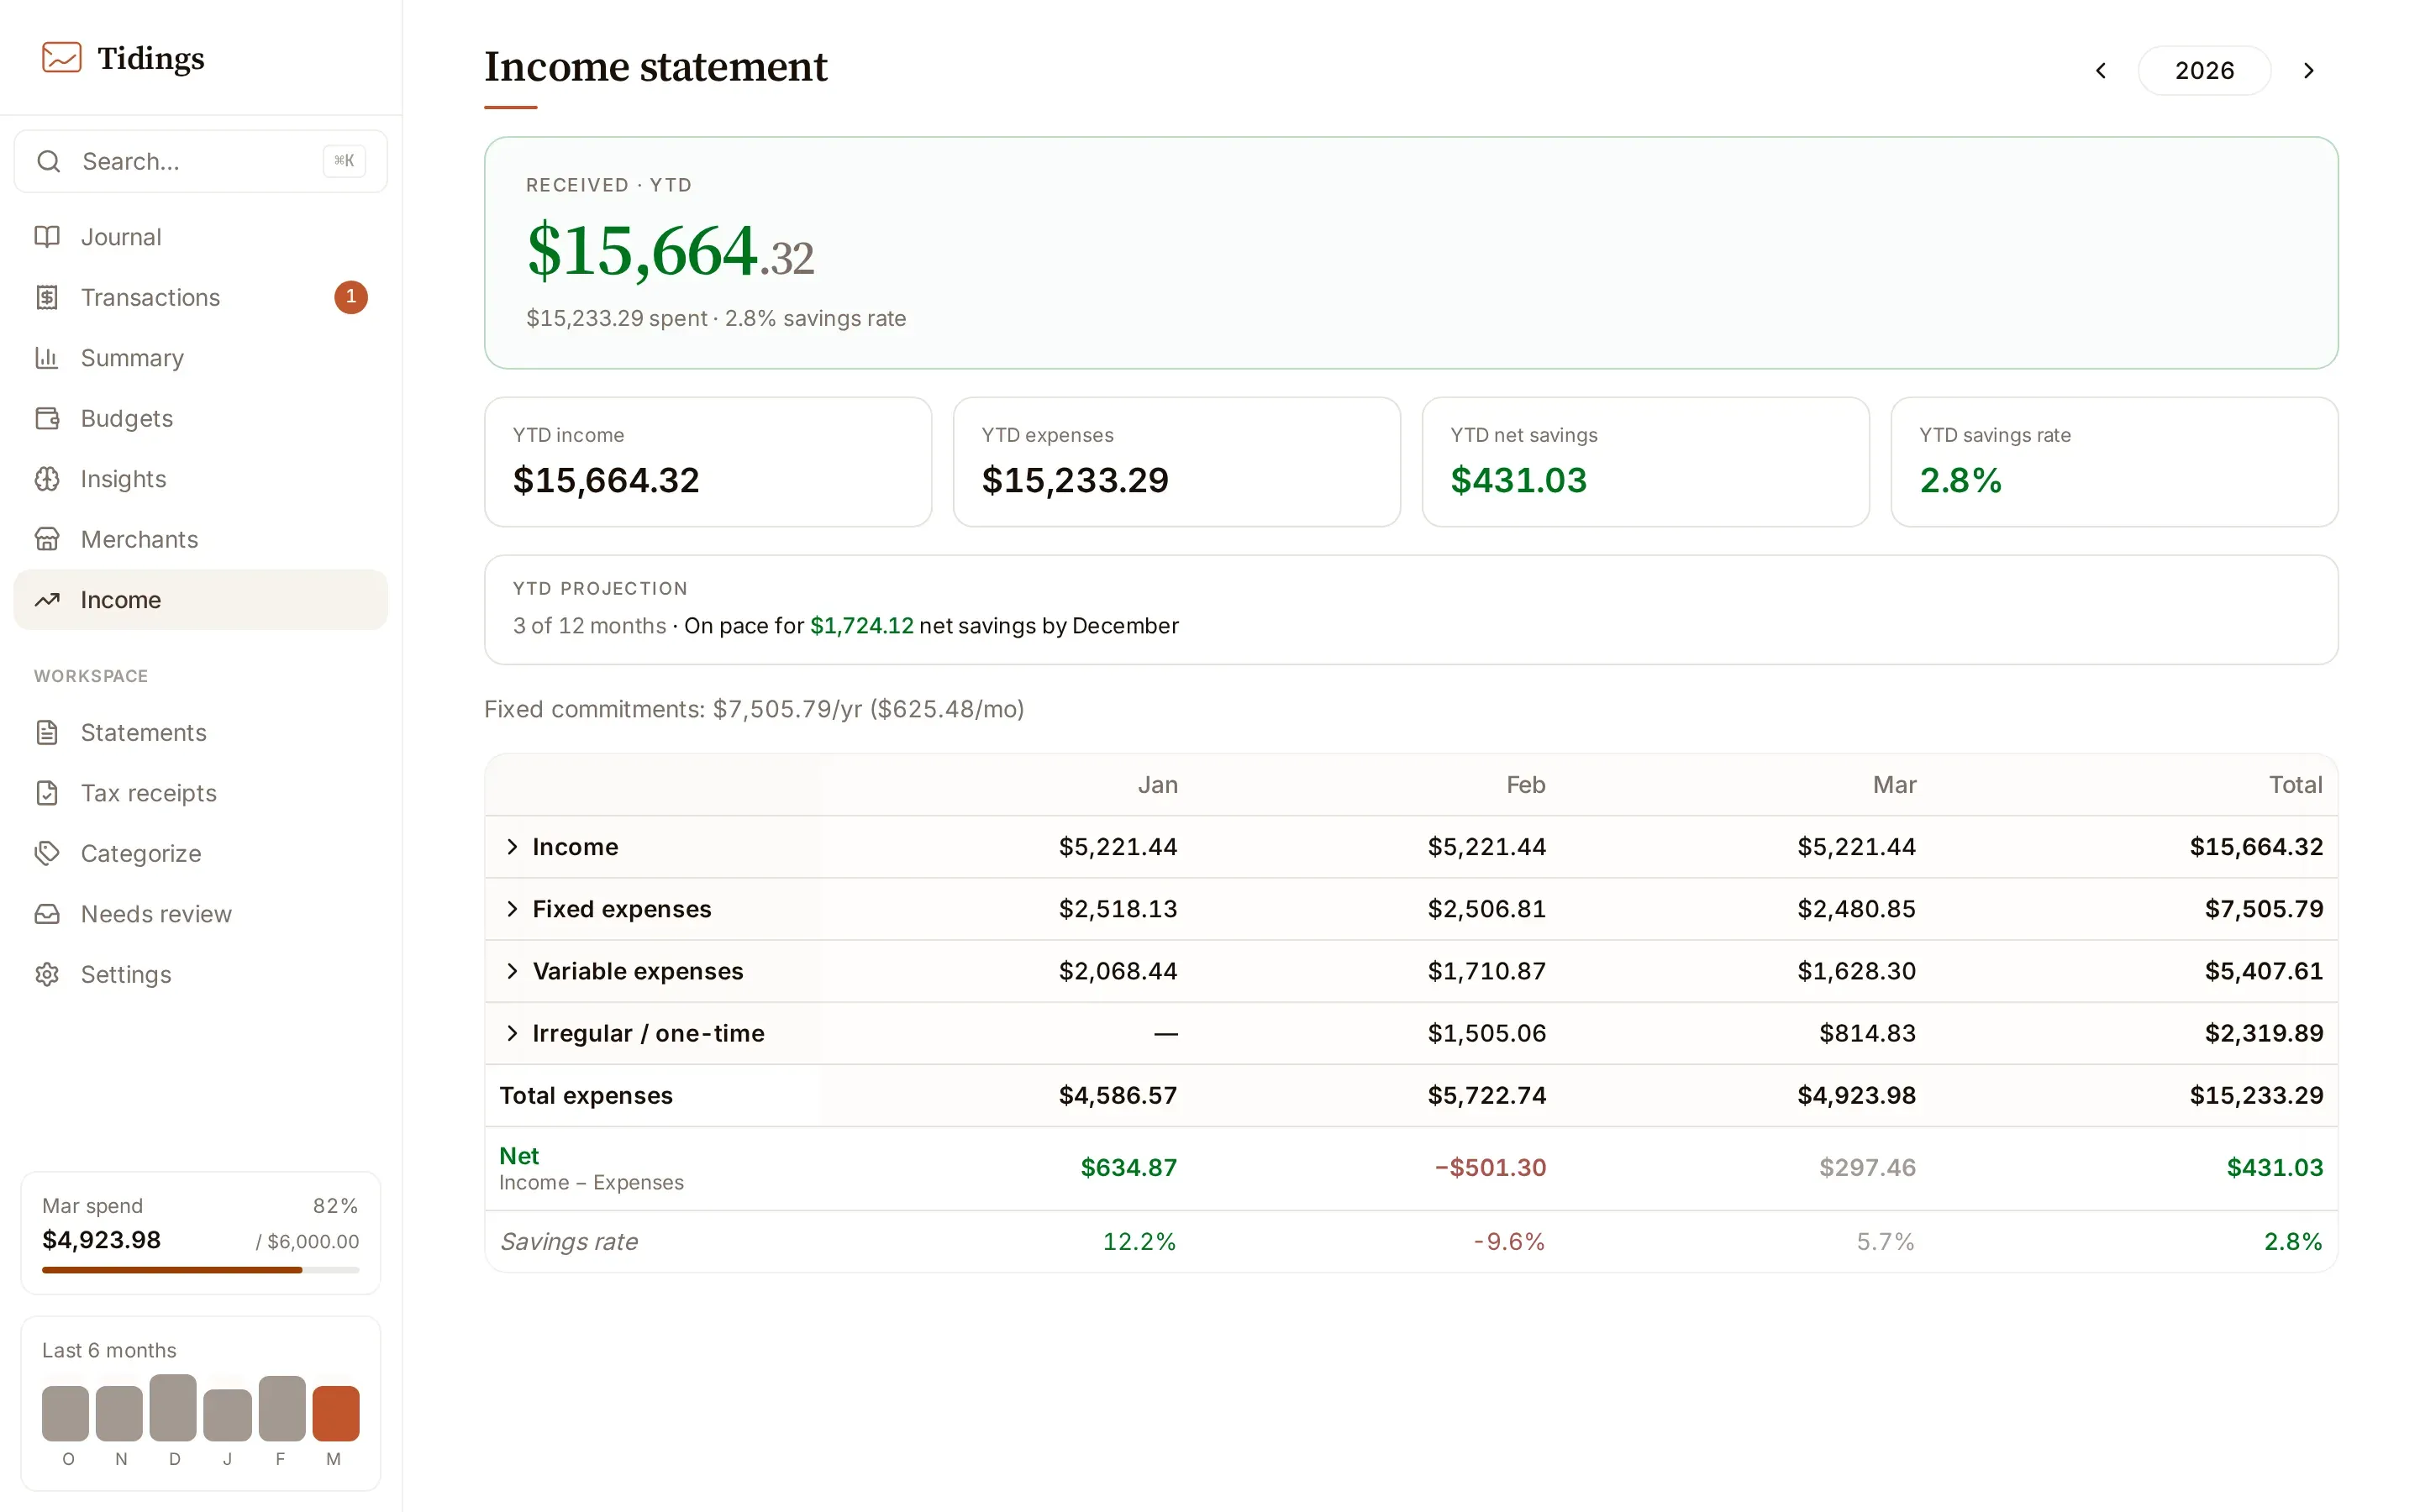Click the Insights brain icon
The width and height of the screenshot is (2420, 1512).
(x=47, y=479)
